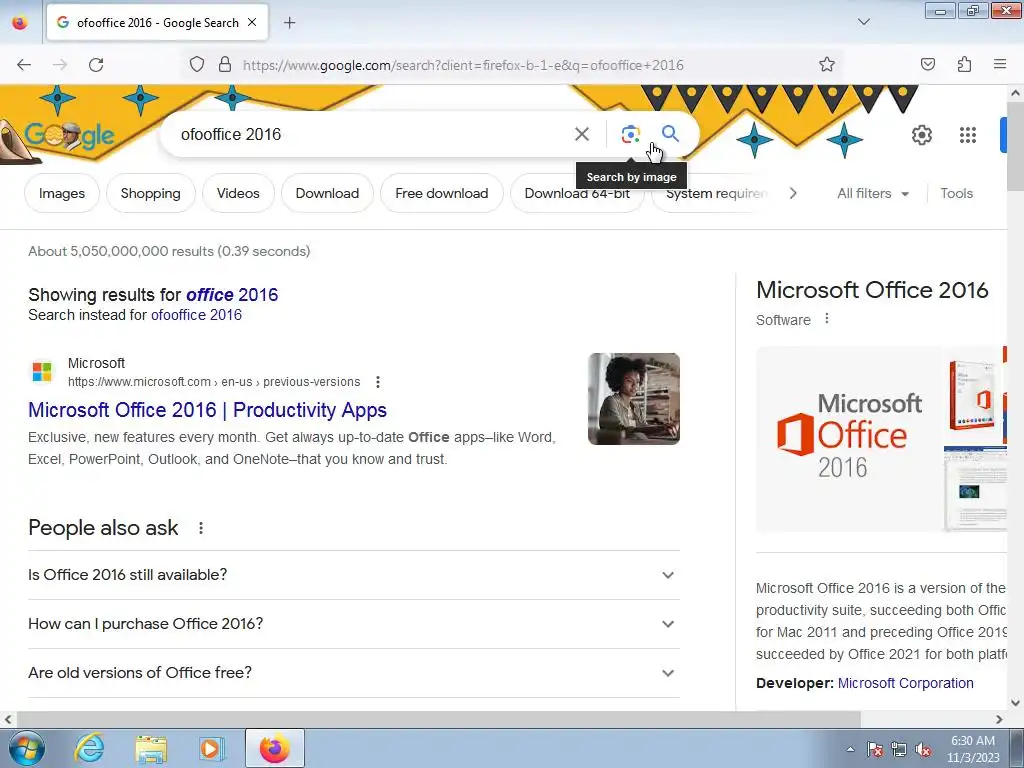Expand 'How can I purchase Office 2016?'

click(354, 624)
